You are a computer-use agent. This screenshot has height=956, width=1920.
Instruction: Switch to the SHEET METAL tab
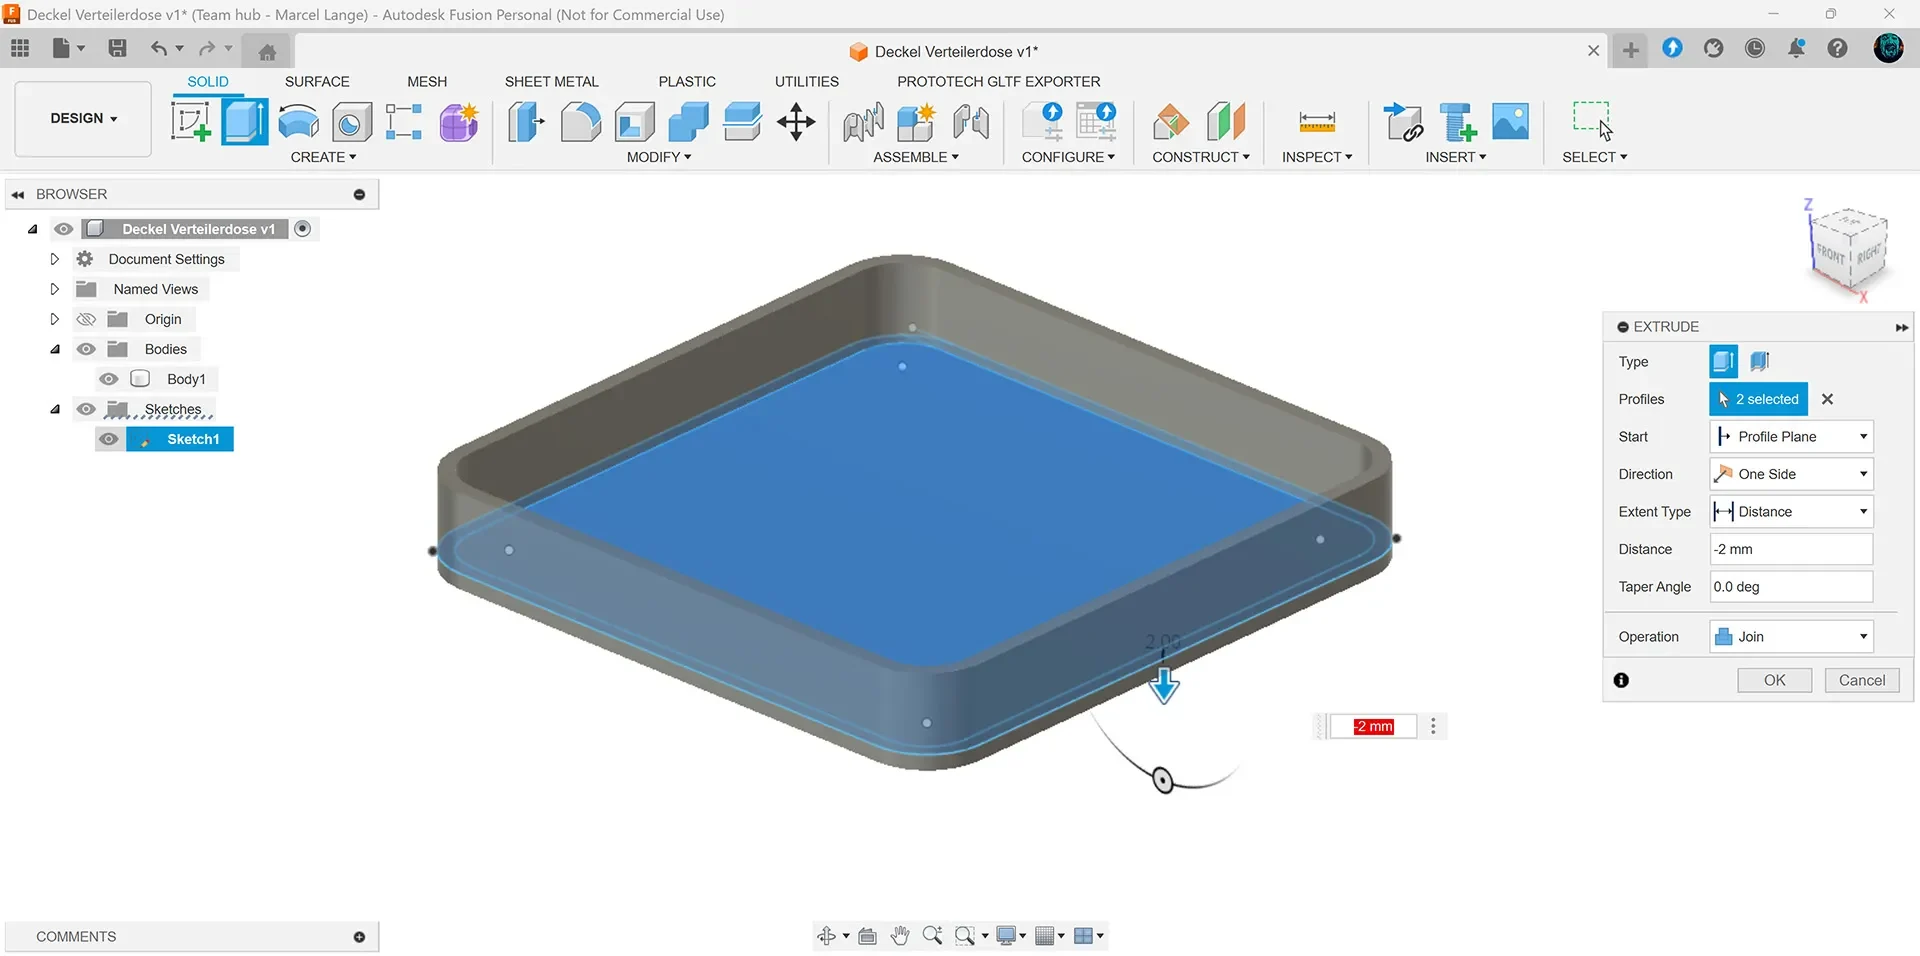click(x=552, y=82)
